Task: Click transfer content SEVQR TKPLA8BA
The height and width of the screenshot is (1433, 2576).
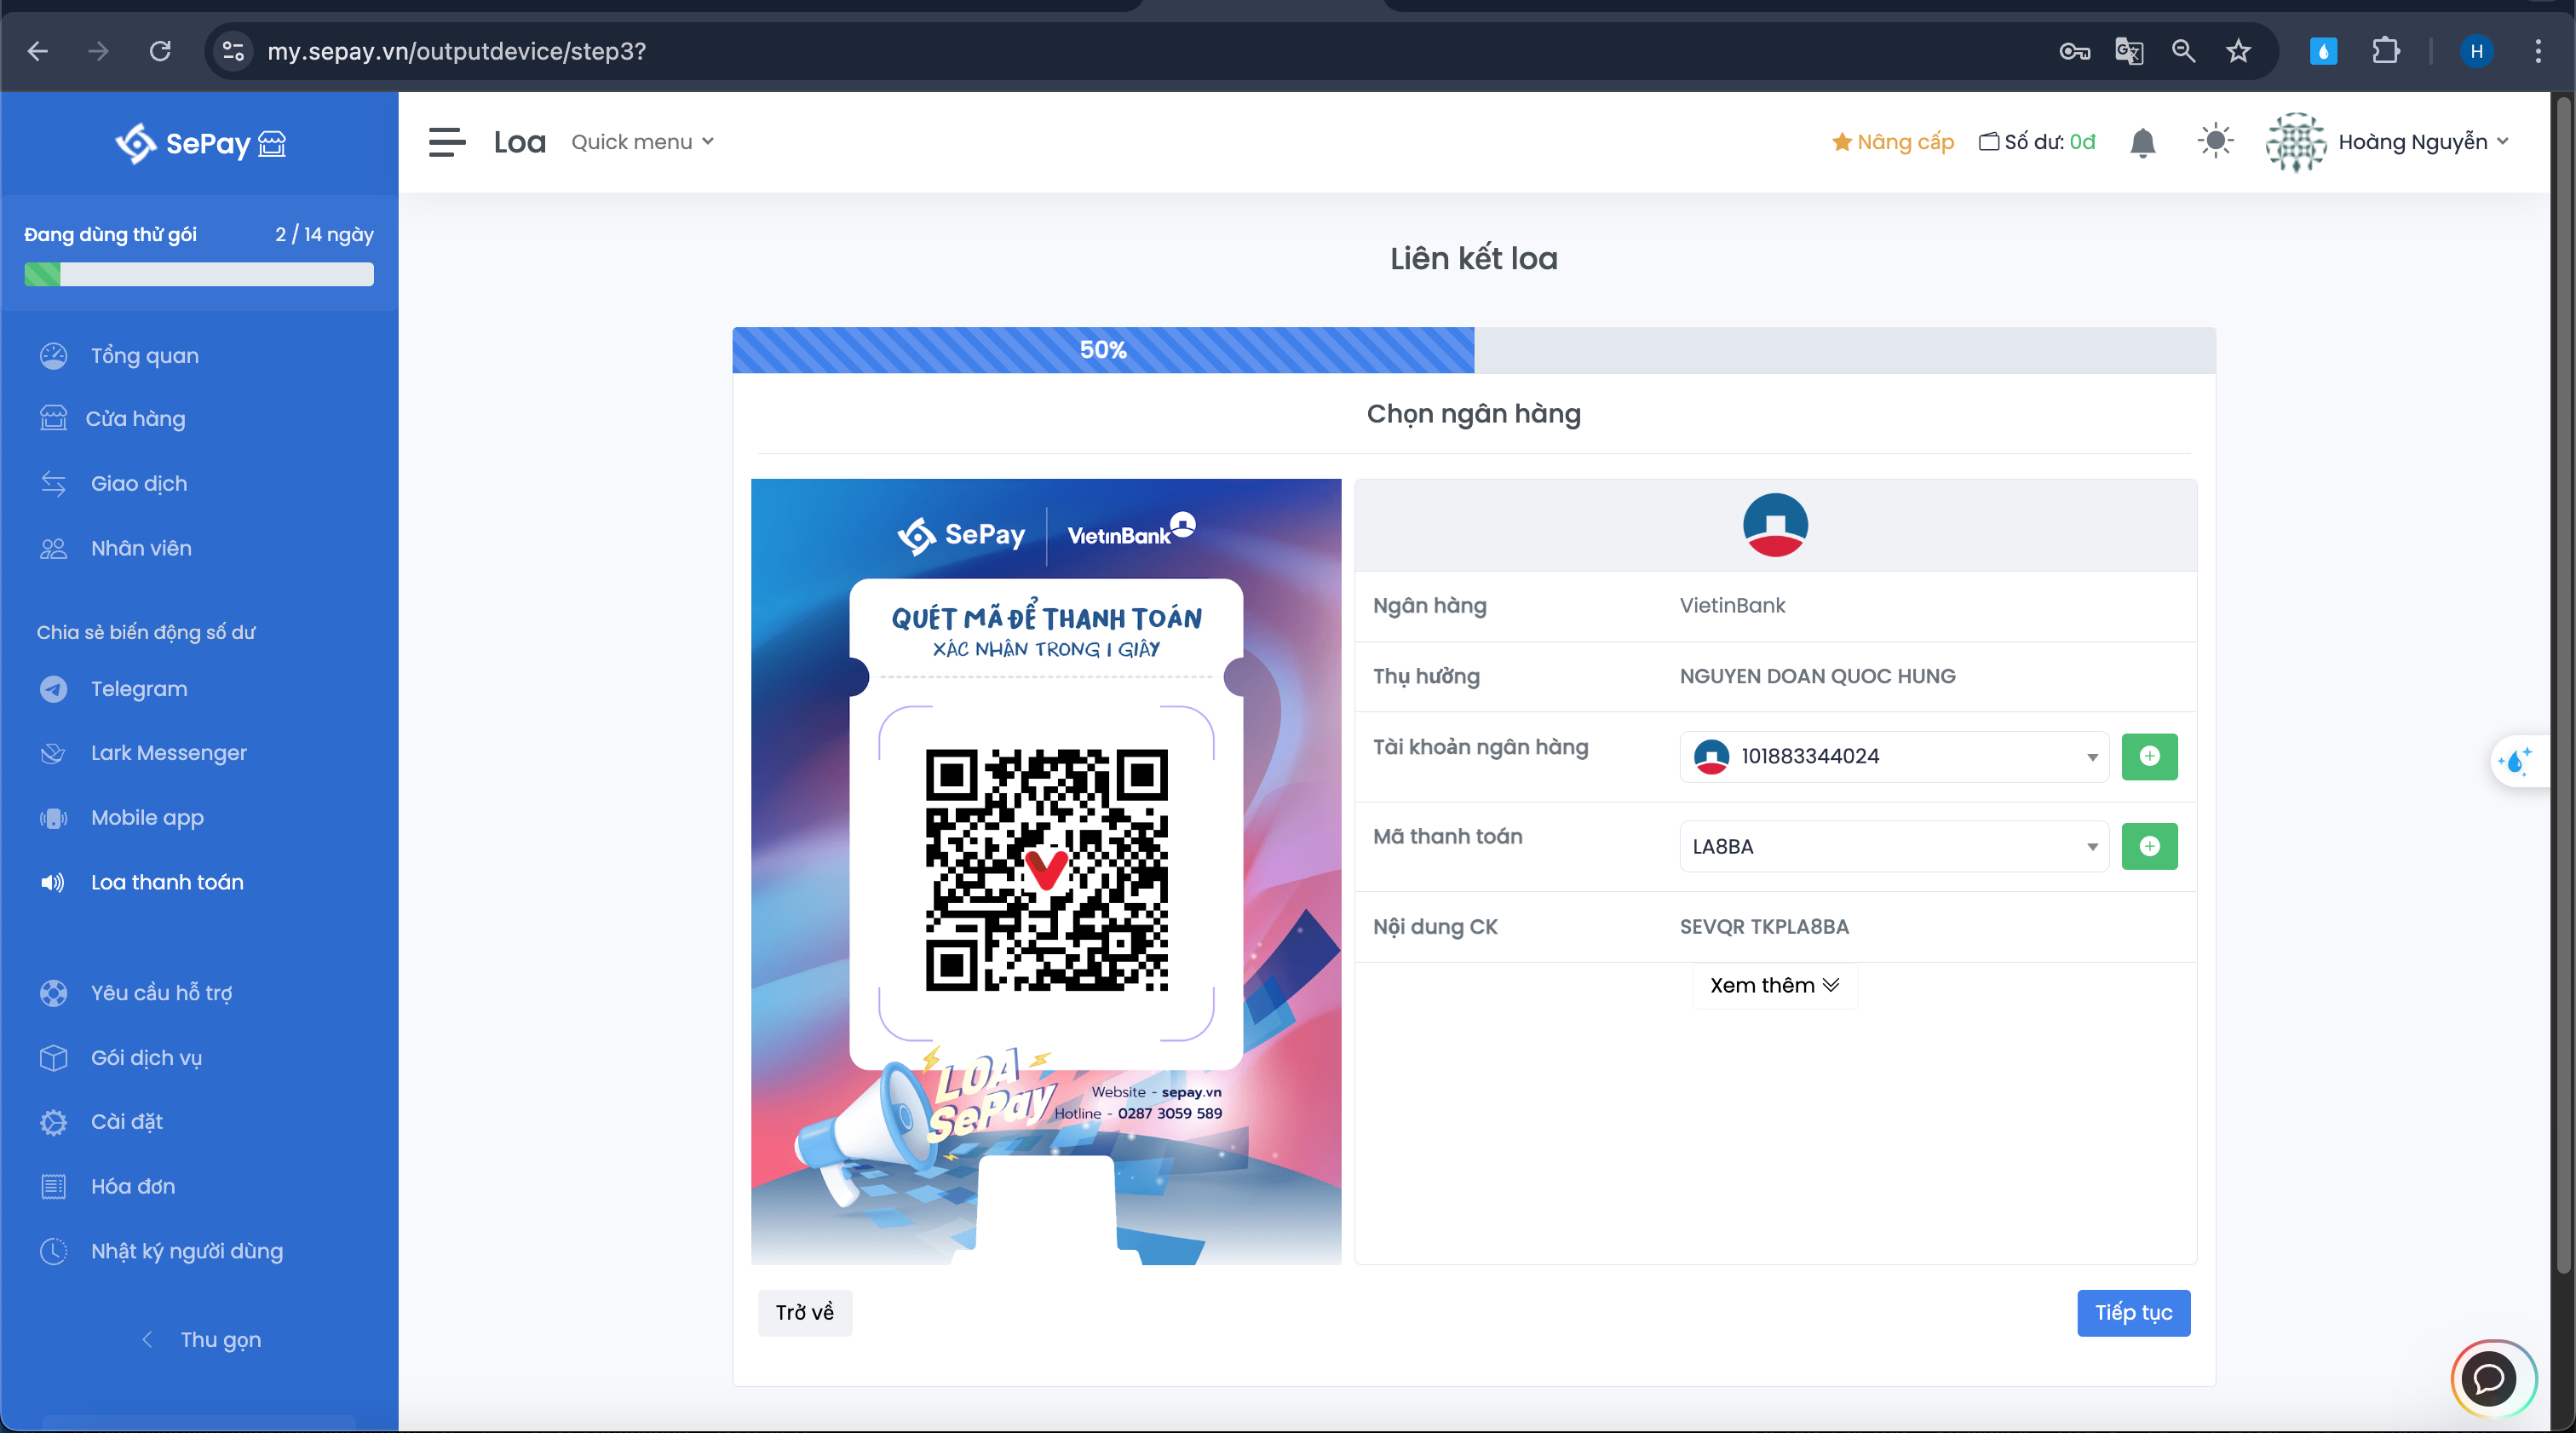Action: coord(1764,927)
